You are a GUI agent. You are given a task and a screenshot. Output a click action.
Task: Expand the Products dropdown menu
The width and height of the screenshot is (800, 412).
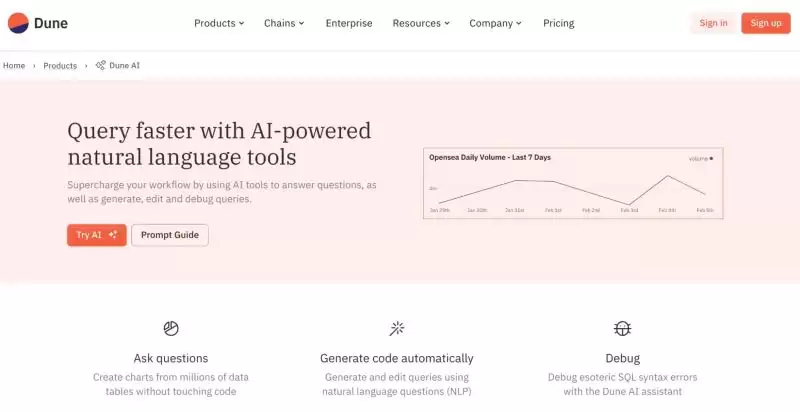click(219, 23)
